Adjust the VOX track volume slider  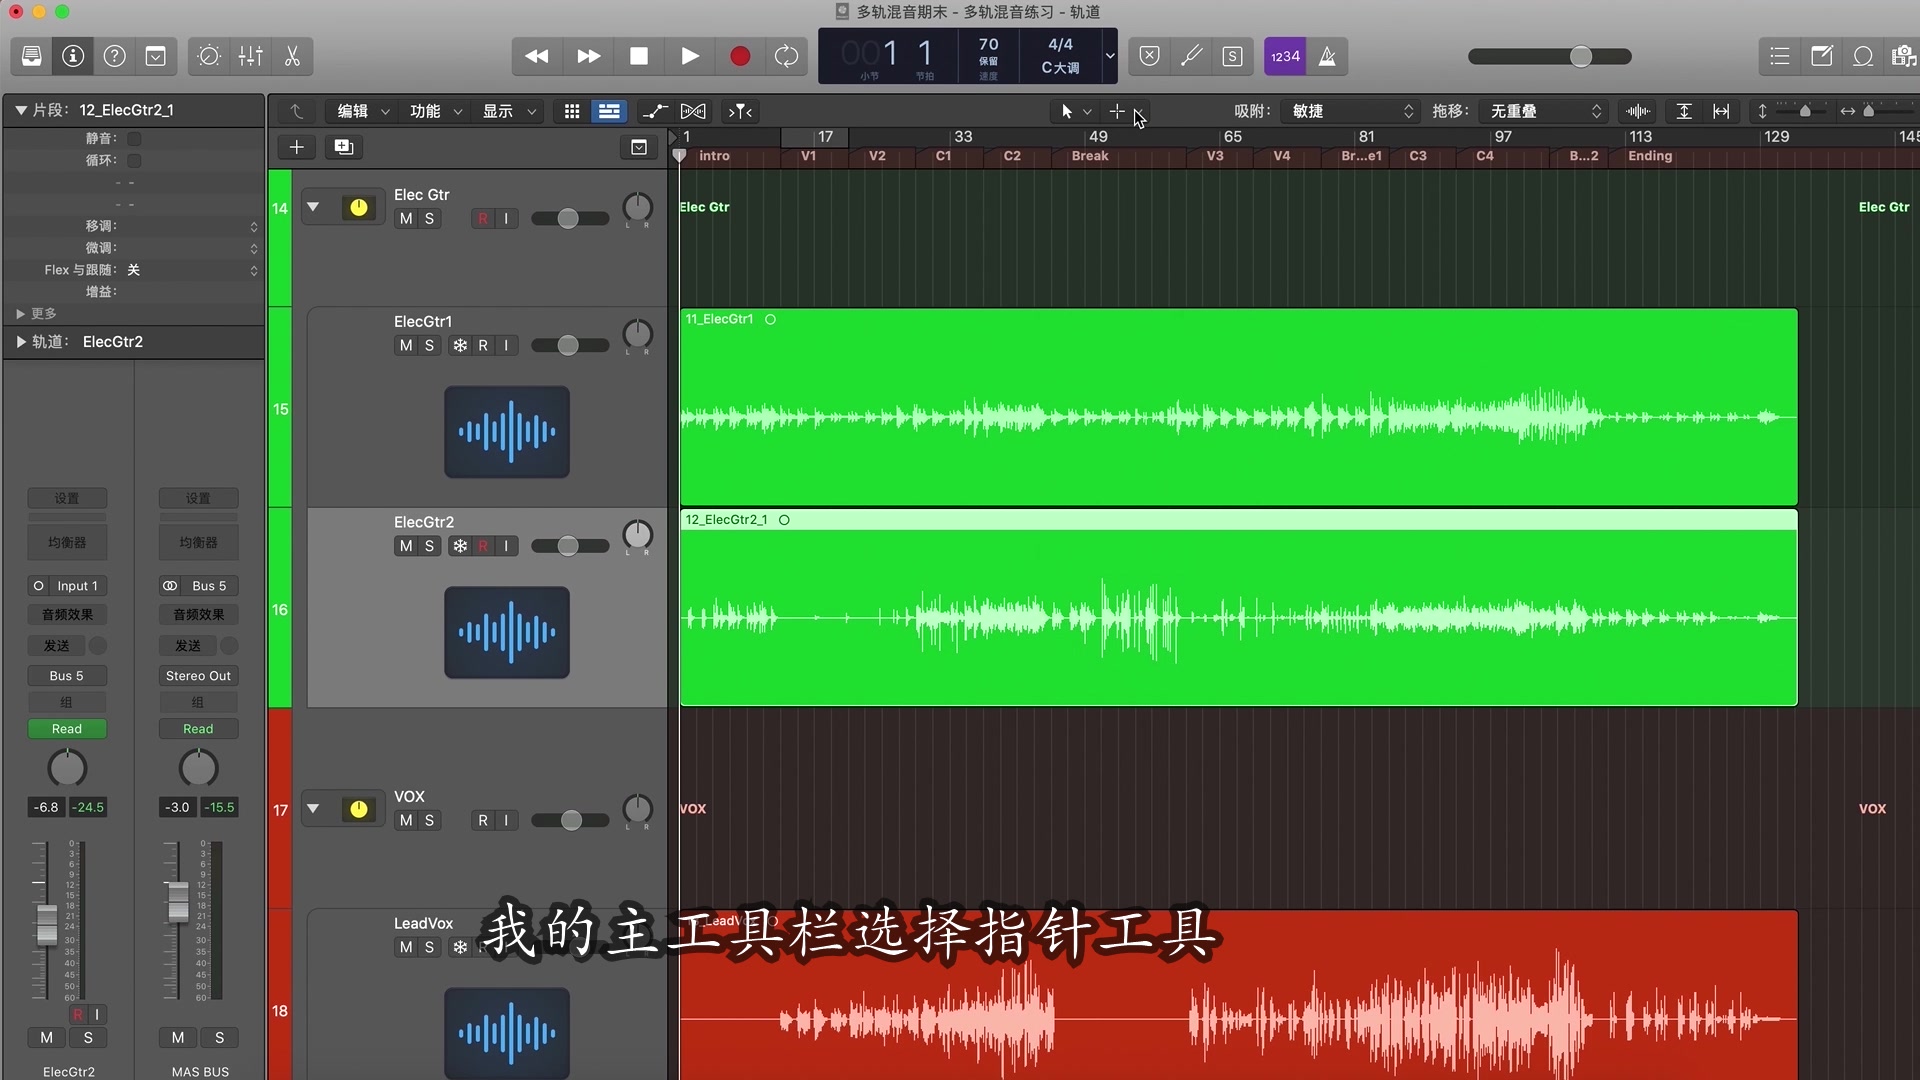pos(570,820)
